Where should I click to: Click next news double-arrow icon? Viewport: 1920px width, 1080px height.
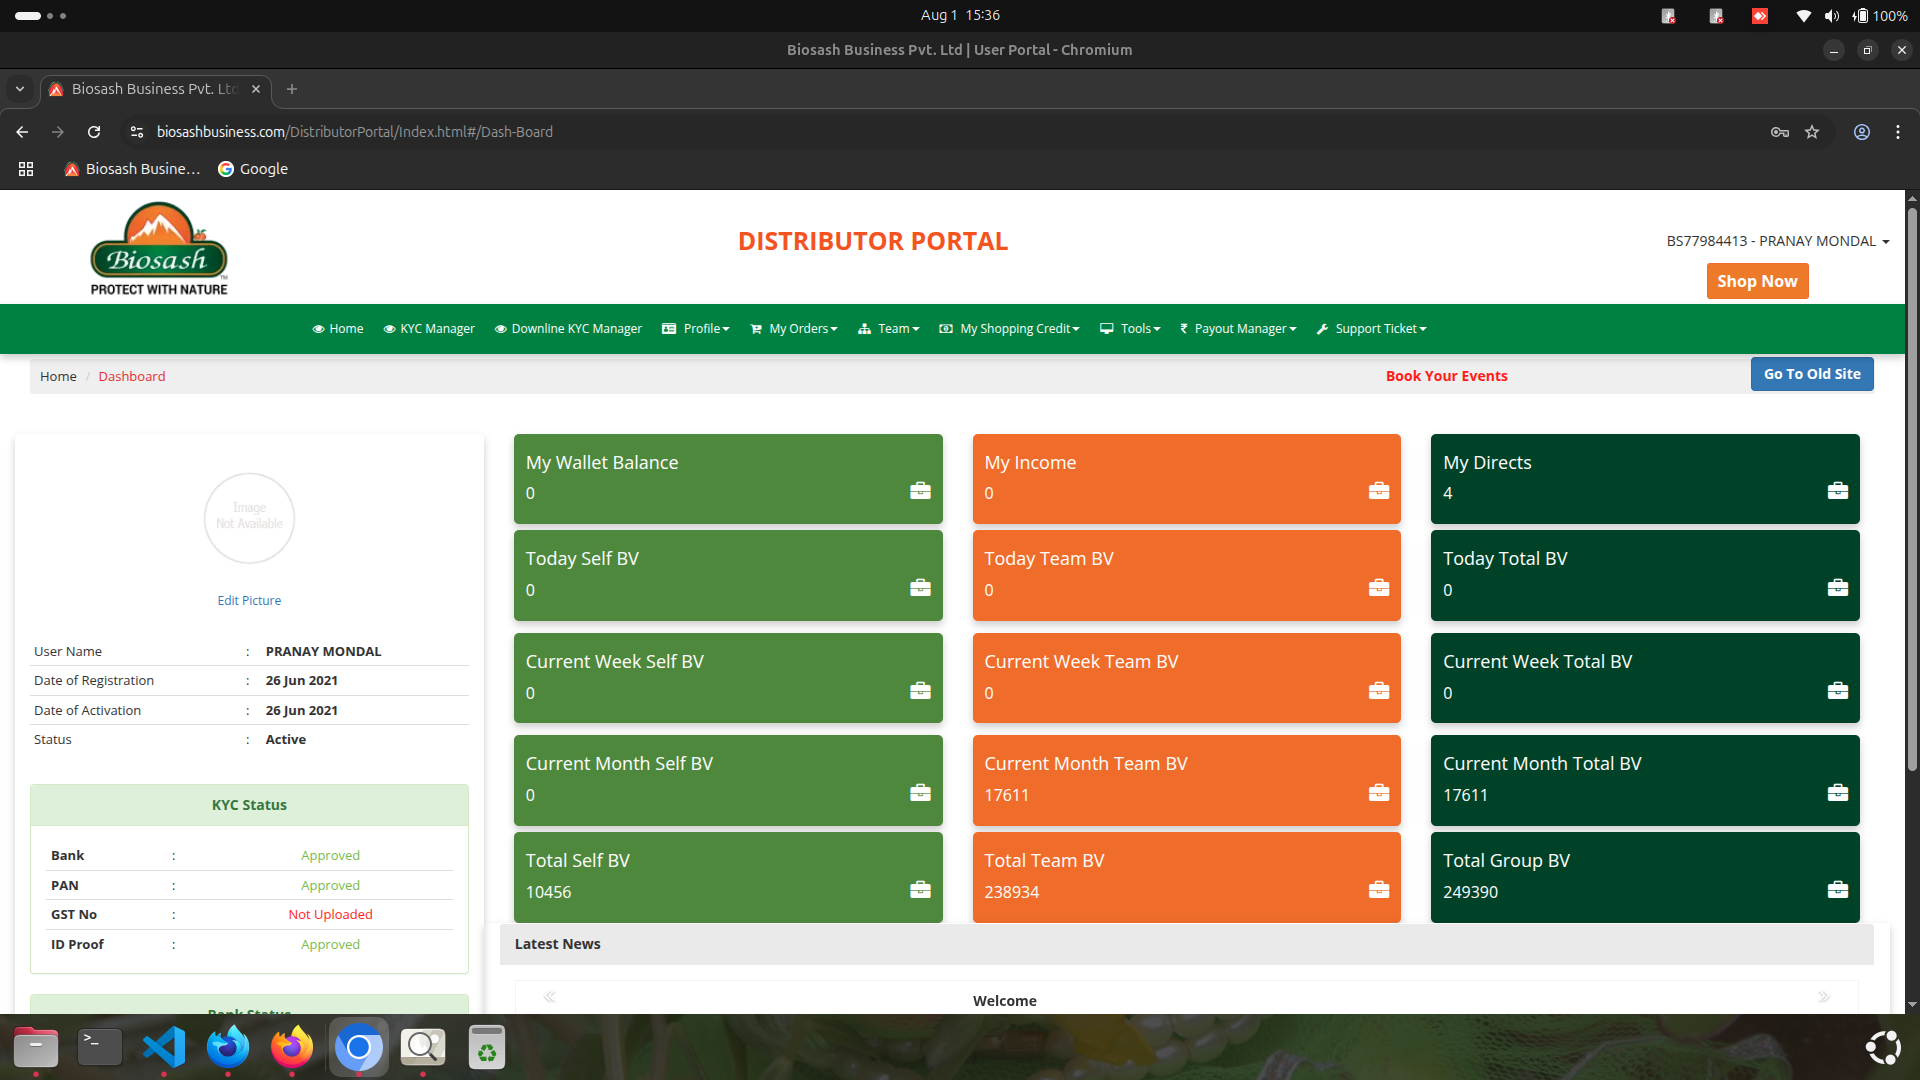(x=1823, y=997)
